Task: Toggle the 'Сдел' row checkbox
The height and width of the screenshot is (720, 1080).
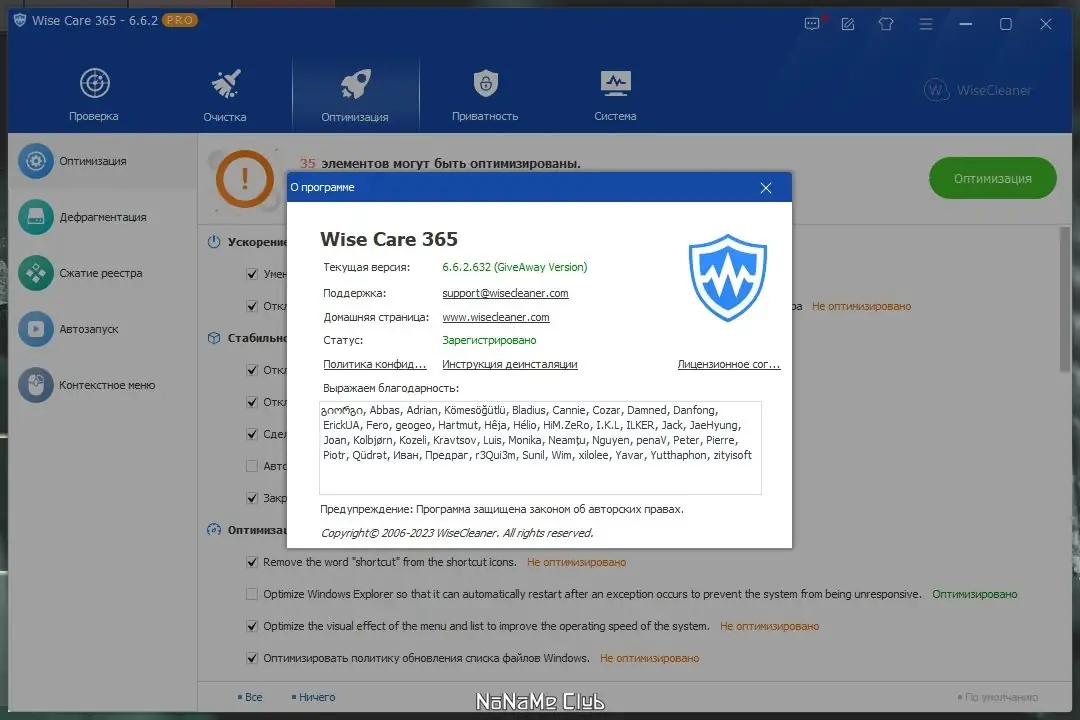Action: tap(252, 434)
